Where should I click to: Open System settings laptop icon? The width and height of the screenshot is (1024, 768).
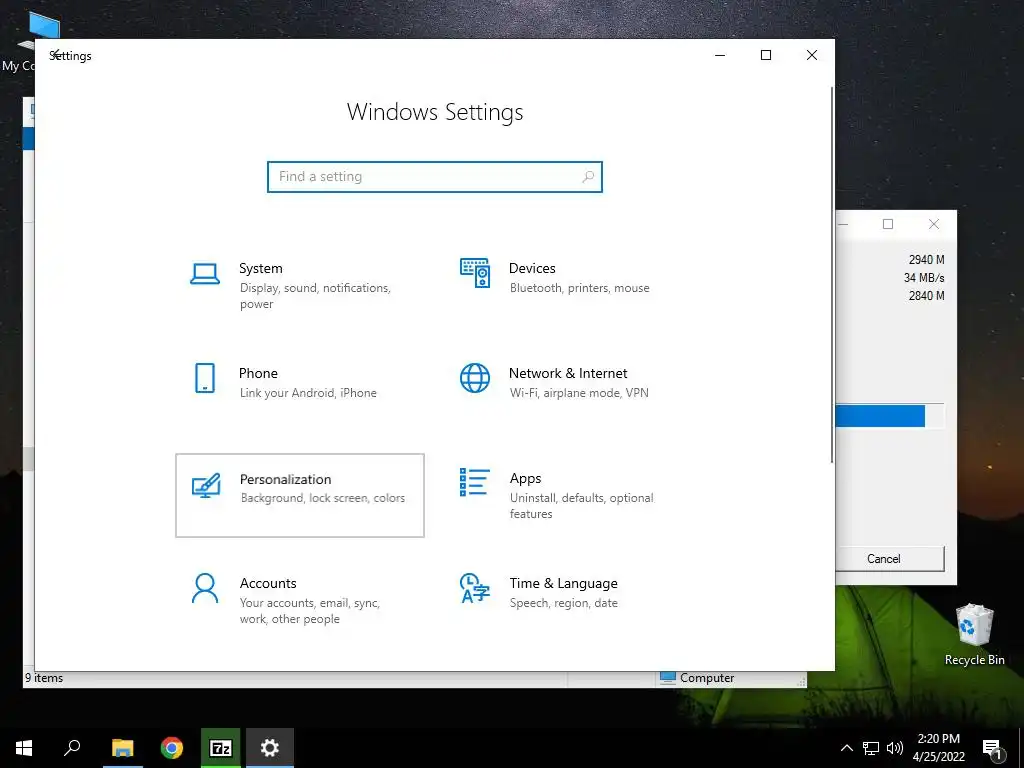coord(204,274)
